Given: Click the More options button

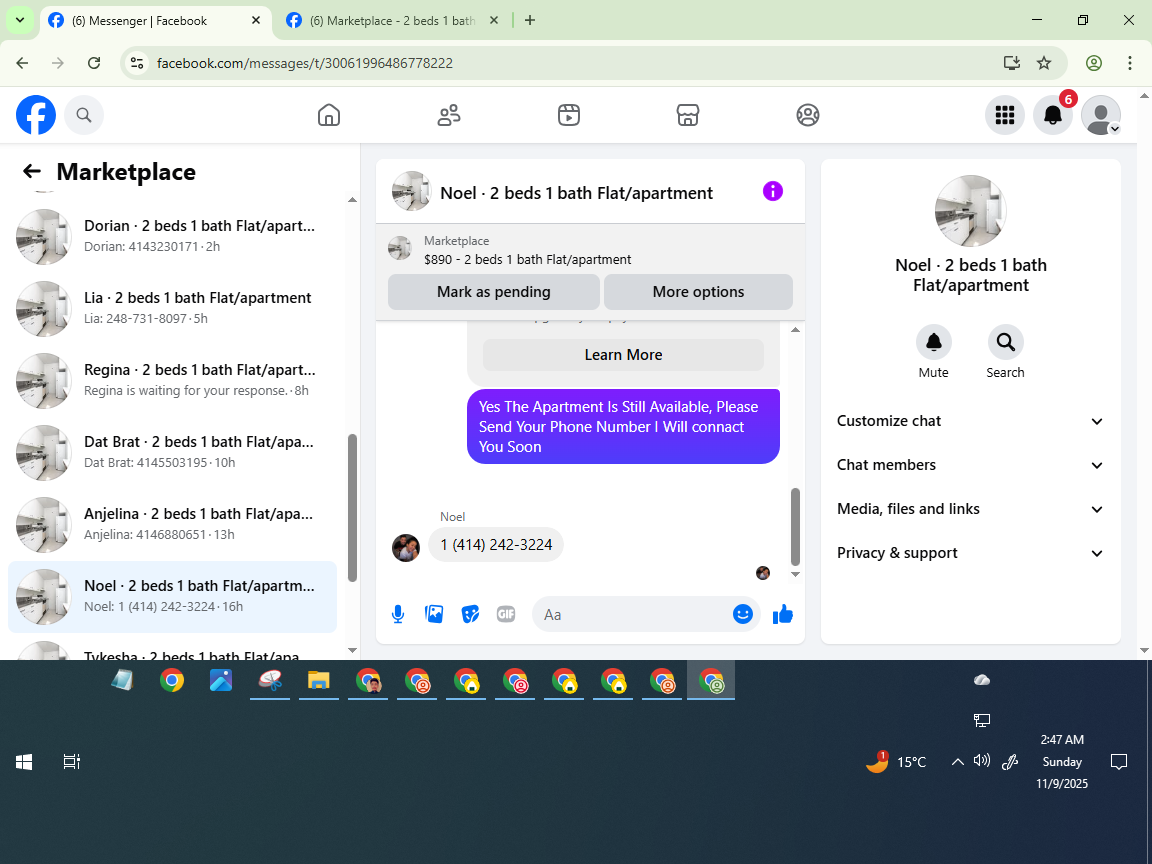Looking at the screenshot, I should [x=698, y=292].
